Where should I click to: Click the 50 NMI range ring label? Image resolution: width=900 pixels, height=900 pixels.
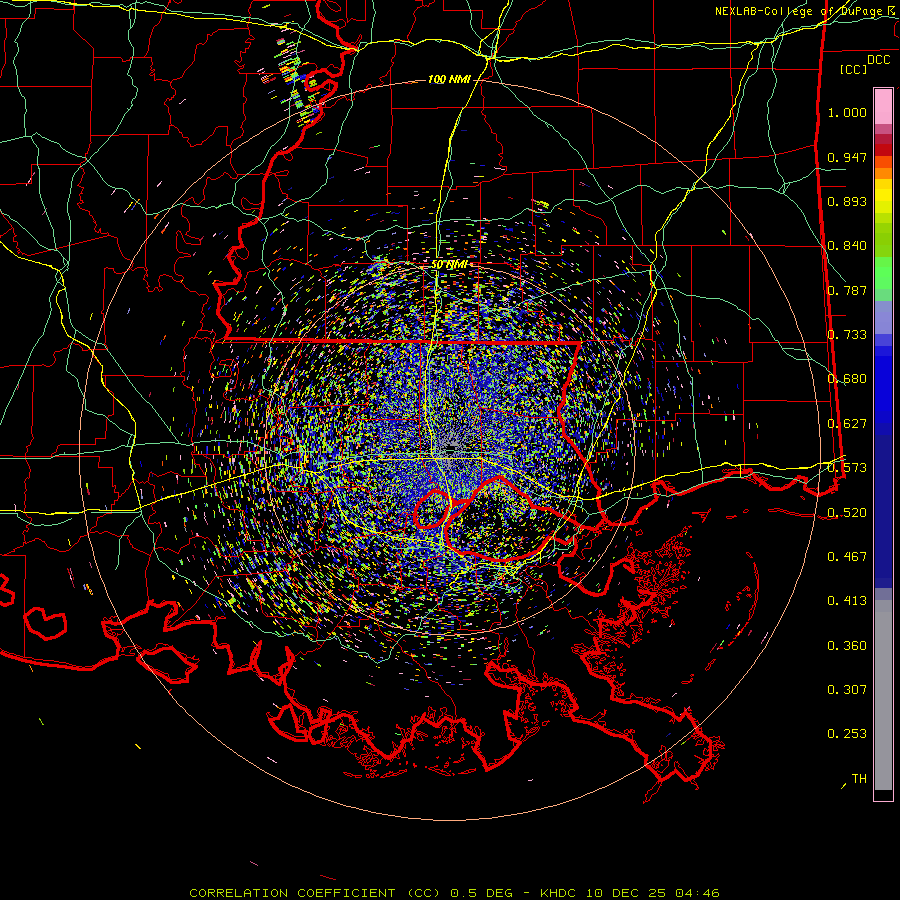(x=449, y=265)
